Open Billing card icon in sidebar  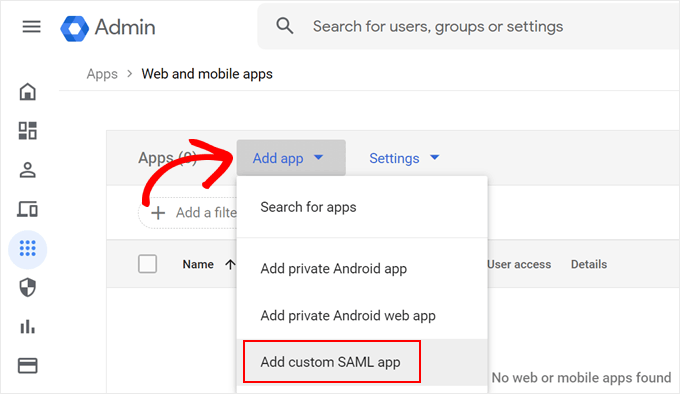[x=27, y=365]
